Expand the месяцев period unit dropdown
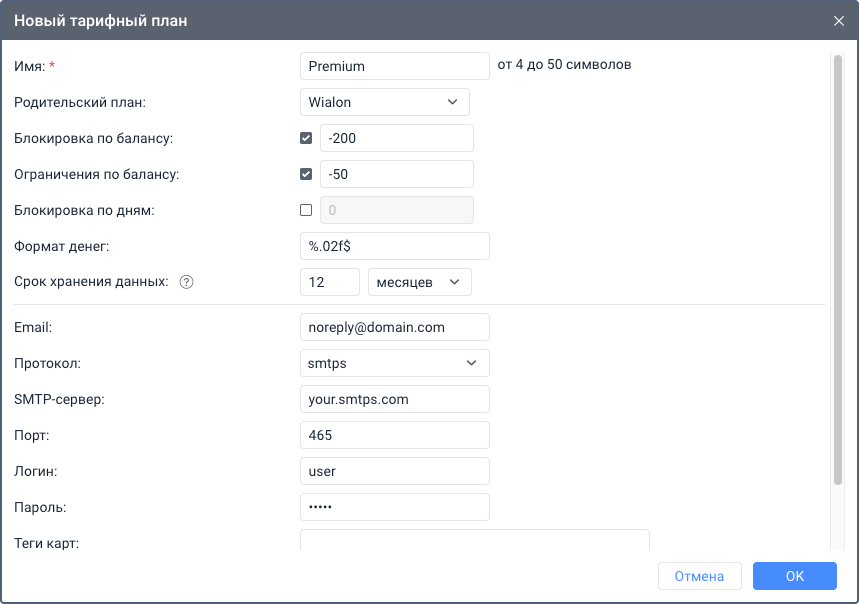This screenshot has width=859, height=604. tap(419, 282)
